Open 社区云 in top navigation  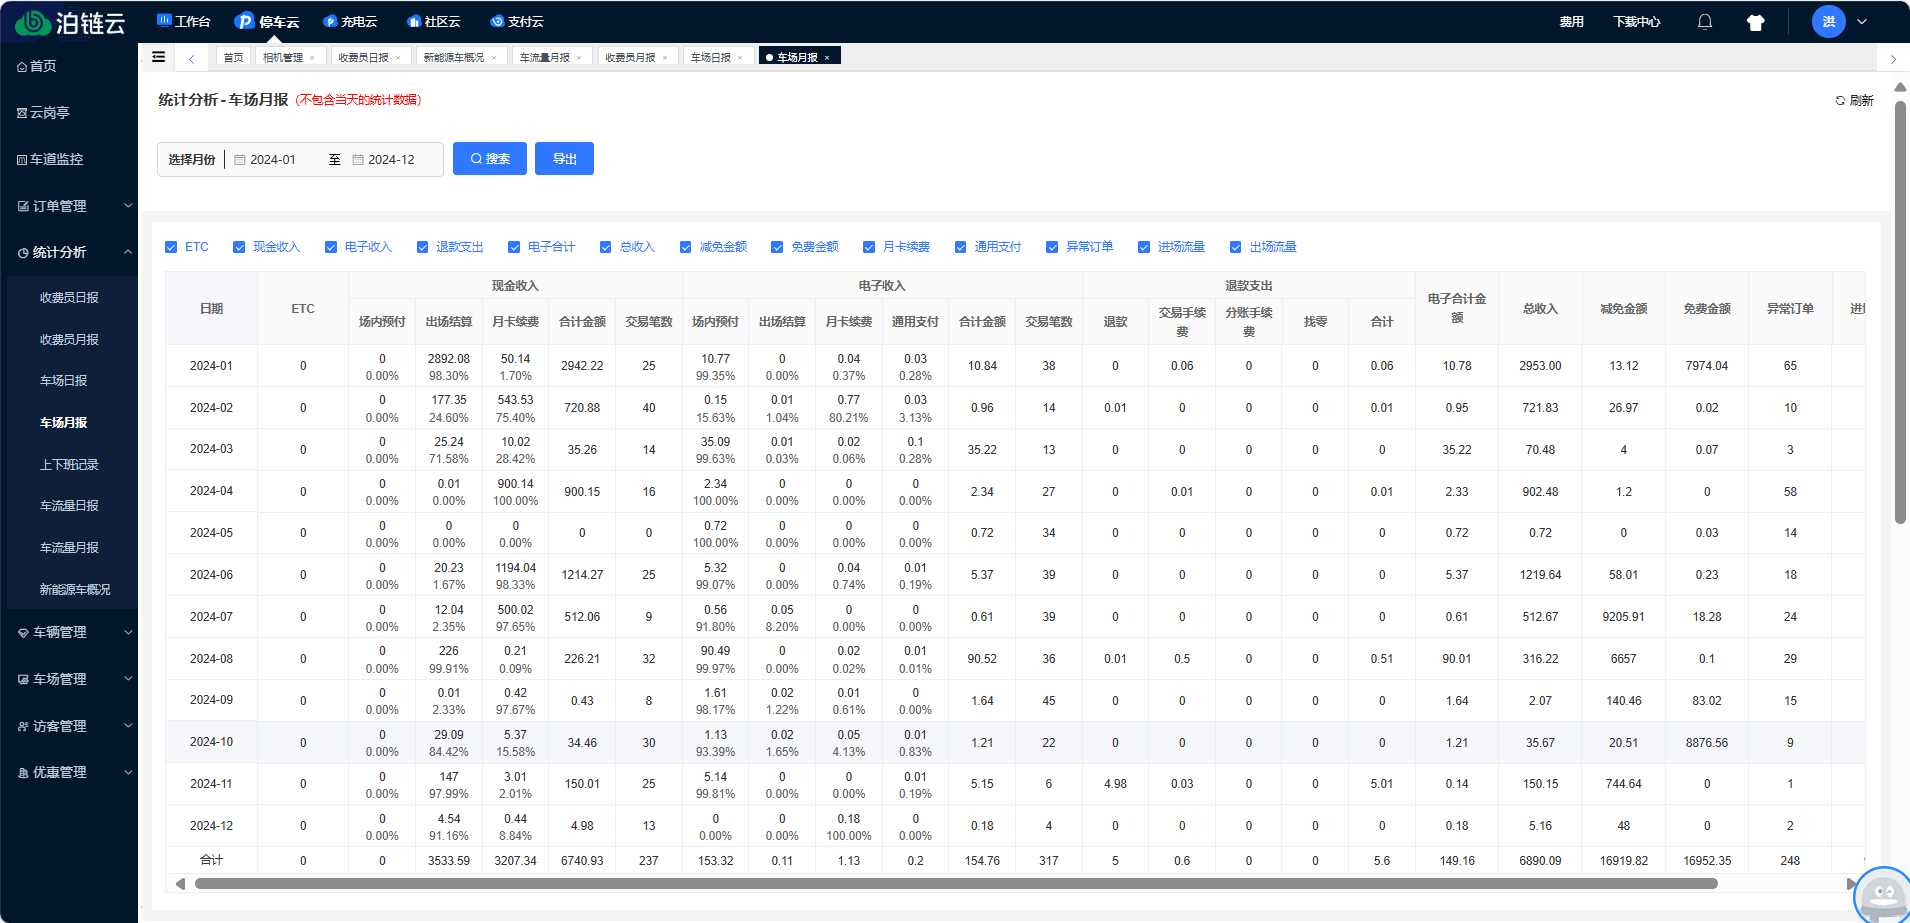[x=434, y=21]
